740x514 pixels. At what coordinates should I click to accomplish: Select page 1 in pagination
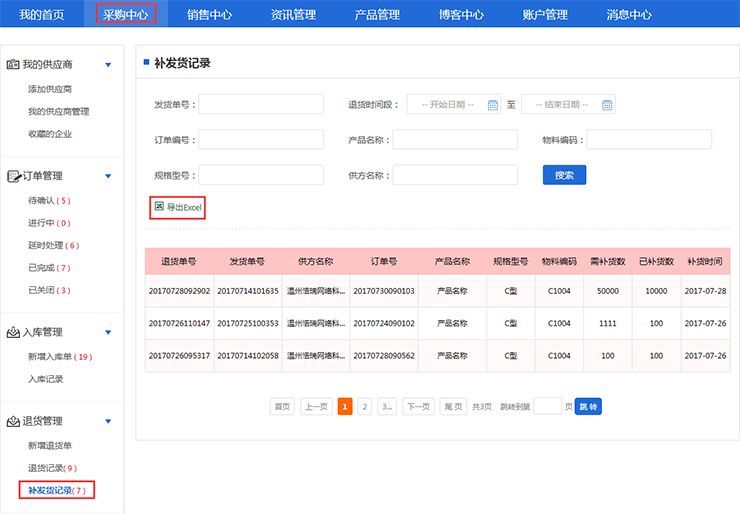(345, 406)
